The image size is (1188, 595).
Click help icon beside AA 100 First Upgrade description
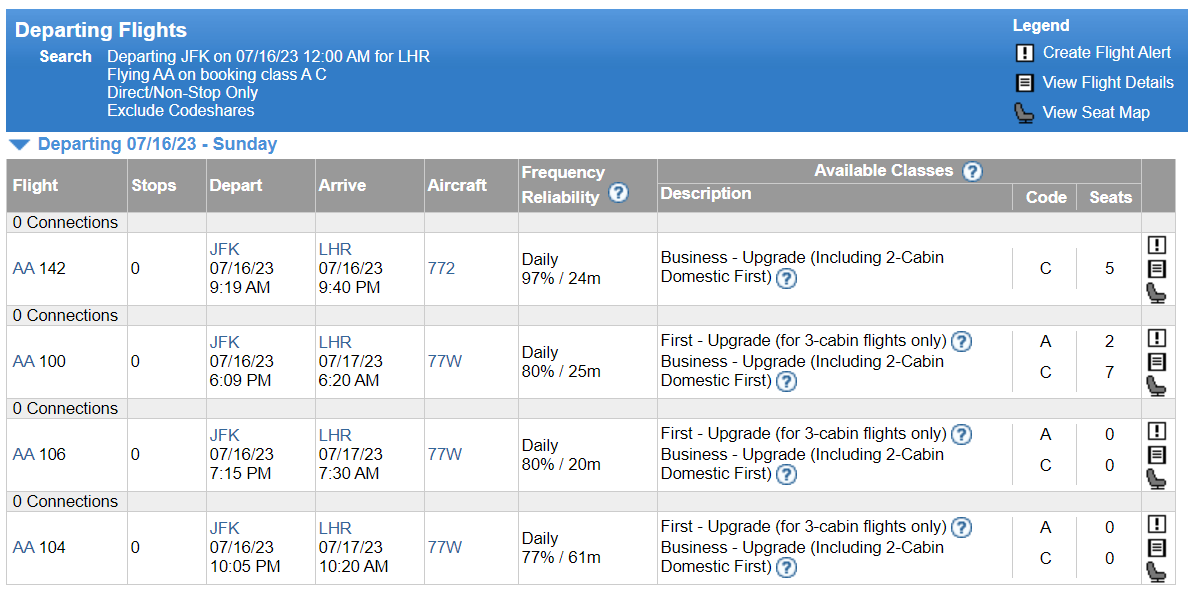961,341
